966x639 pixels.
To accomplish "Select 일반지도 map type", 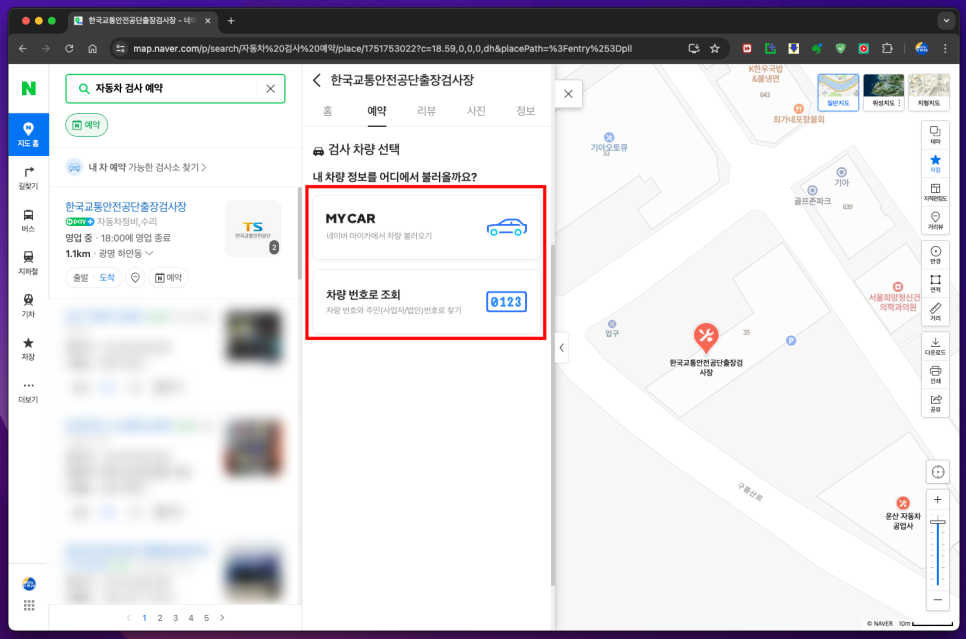I will pos(838,91).
